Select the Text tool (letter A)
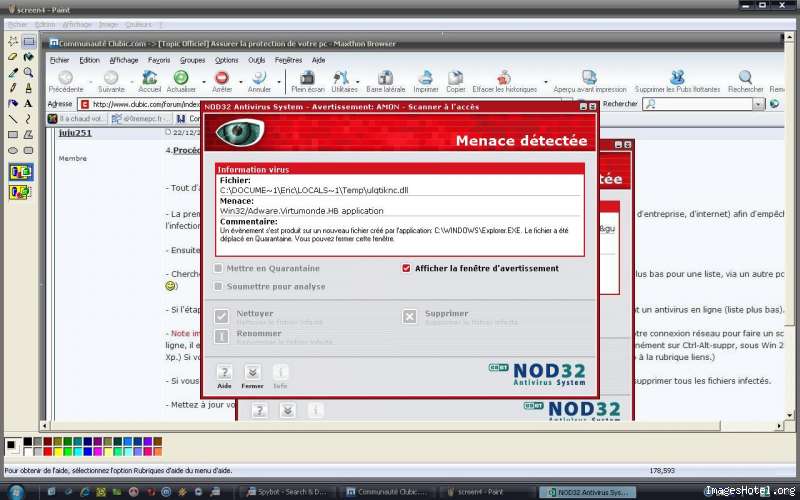 tap(29, 104)
